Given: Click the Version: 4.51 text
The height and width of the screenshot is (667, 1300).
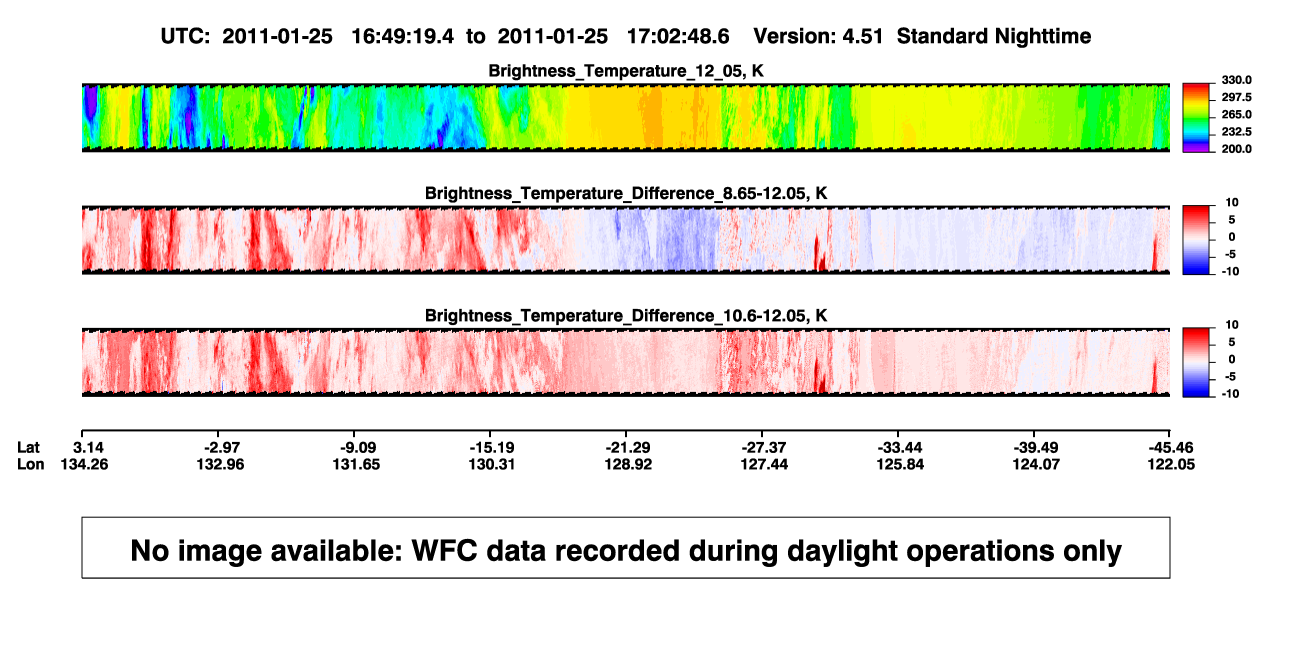Looking at the screenshot, I should 820,37.
